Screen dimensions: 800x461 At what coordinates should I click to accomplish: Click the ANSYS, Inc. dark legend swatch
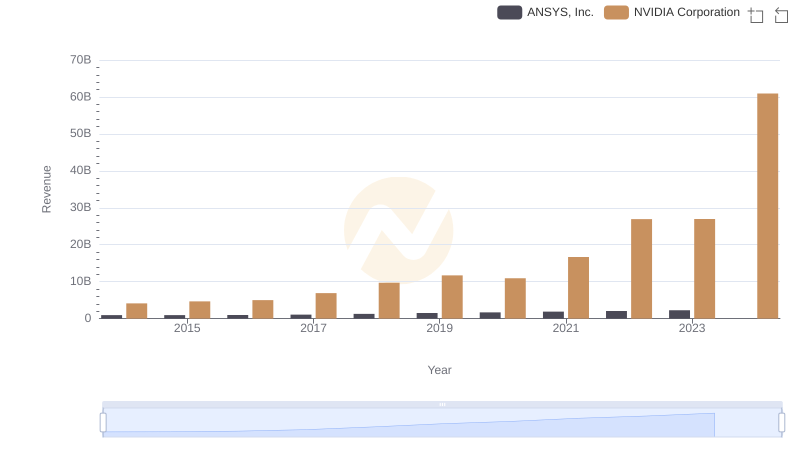(509, 12)
